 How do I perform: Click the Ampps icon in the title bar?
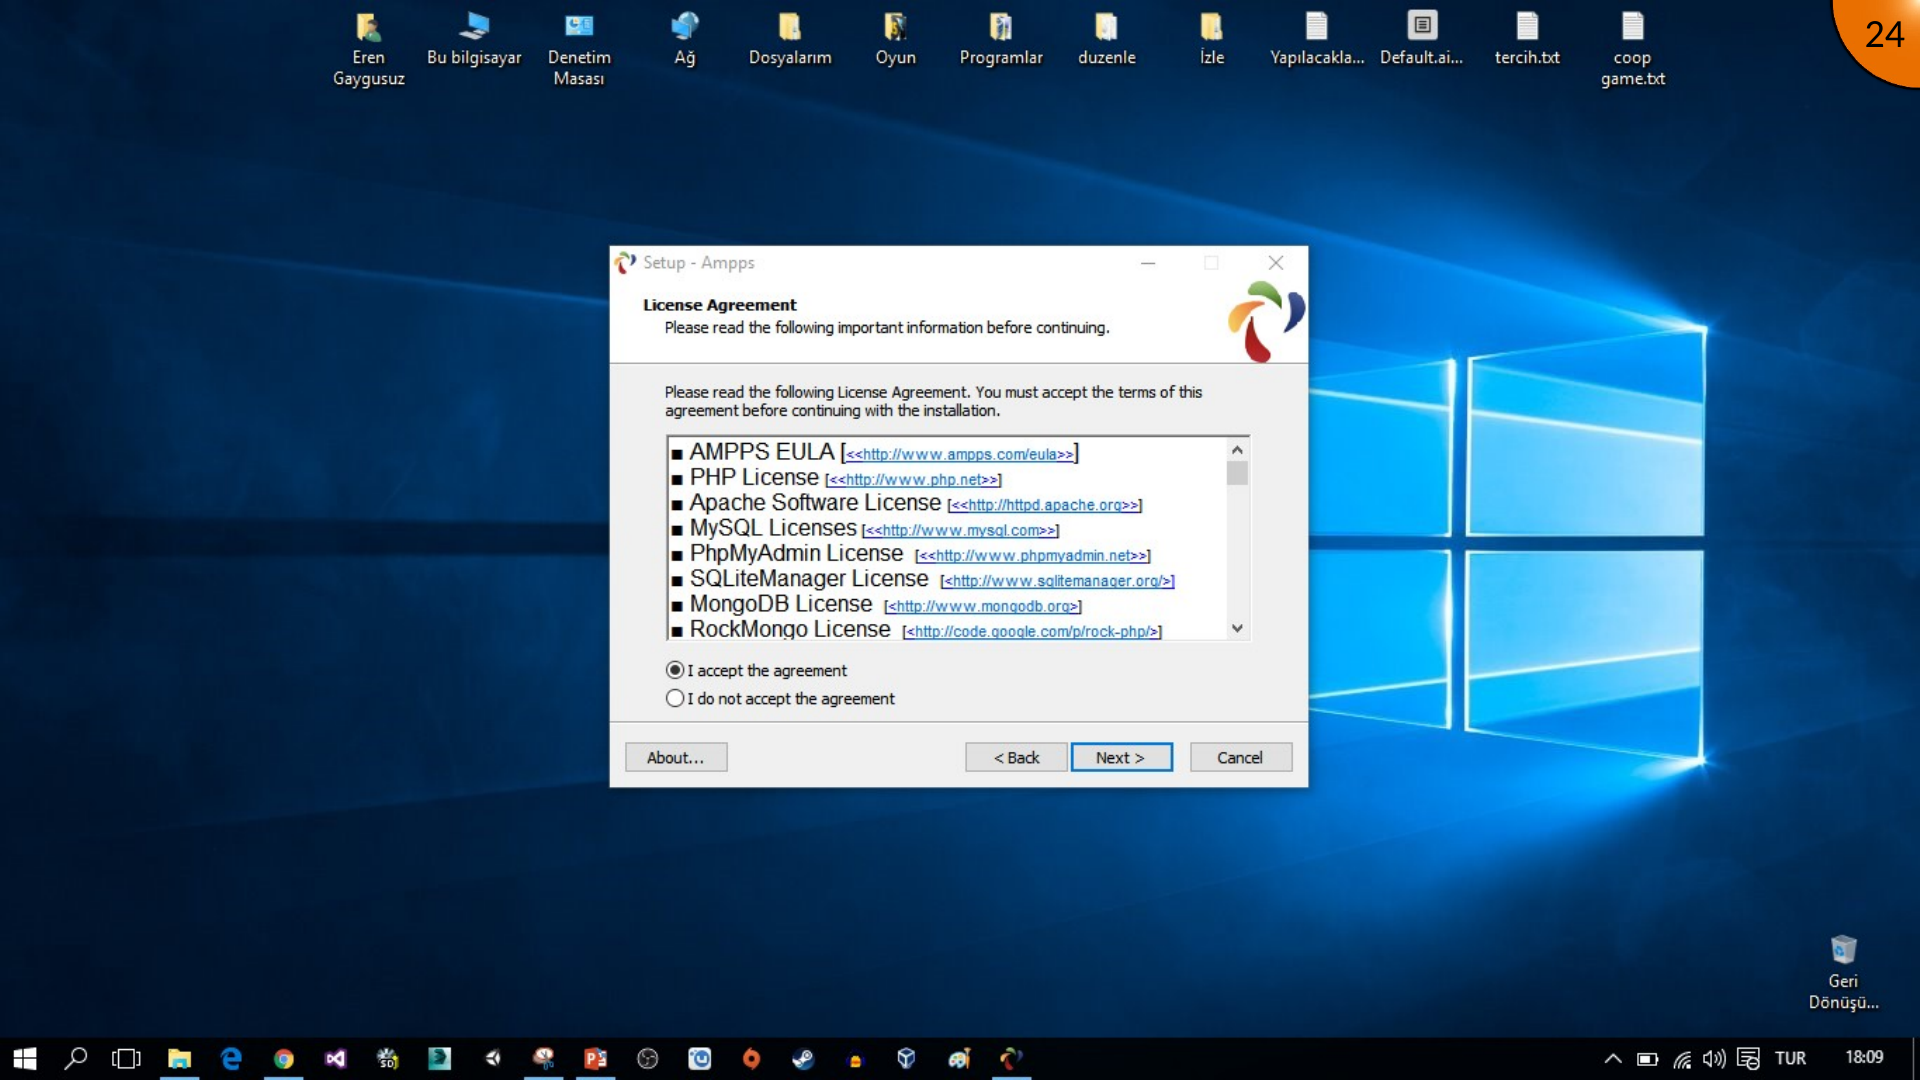[x=626, y=263]
